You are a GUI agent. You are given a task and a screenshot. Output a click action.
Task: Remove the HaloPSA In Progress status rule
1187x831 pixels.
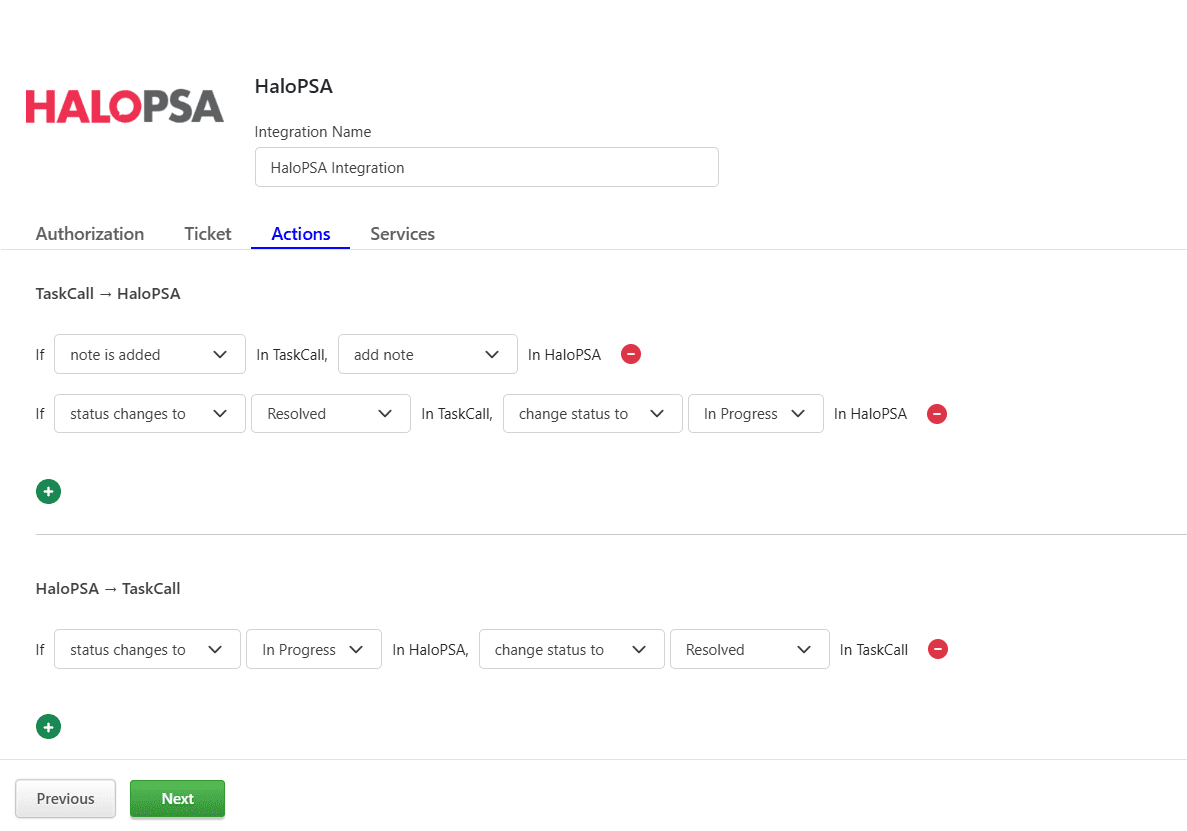[x=937, y=649]
